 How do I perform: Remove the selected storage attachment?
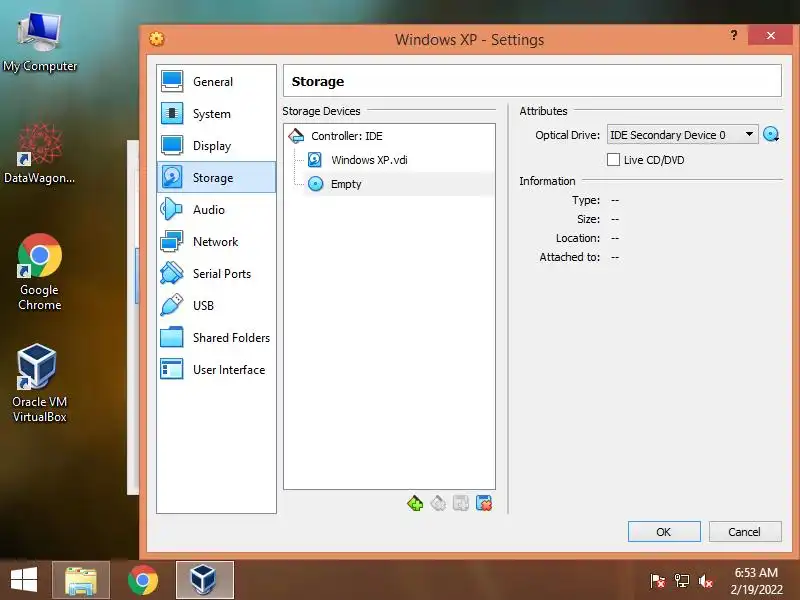[484, 504]
